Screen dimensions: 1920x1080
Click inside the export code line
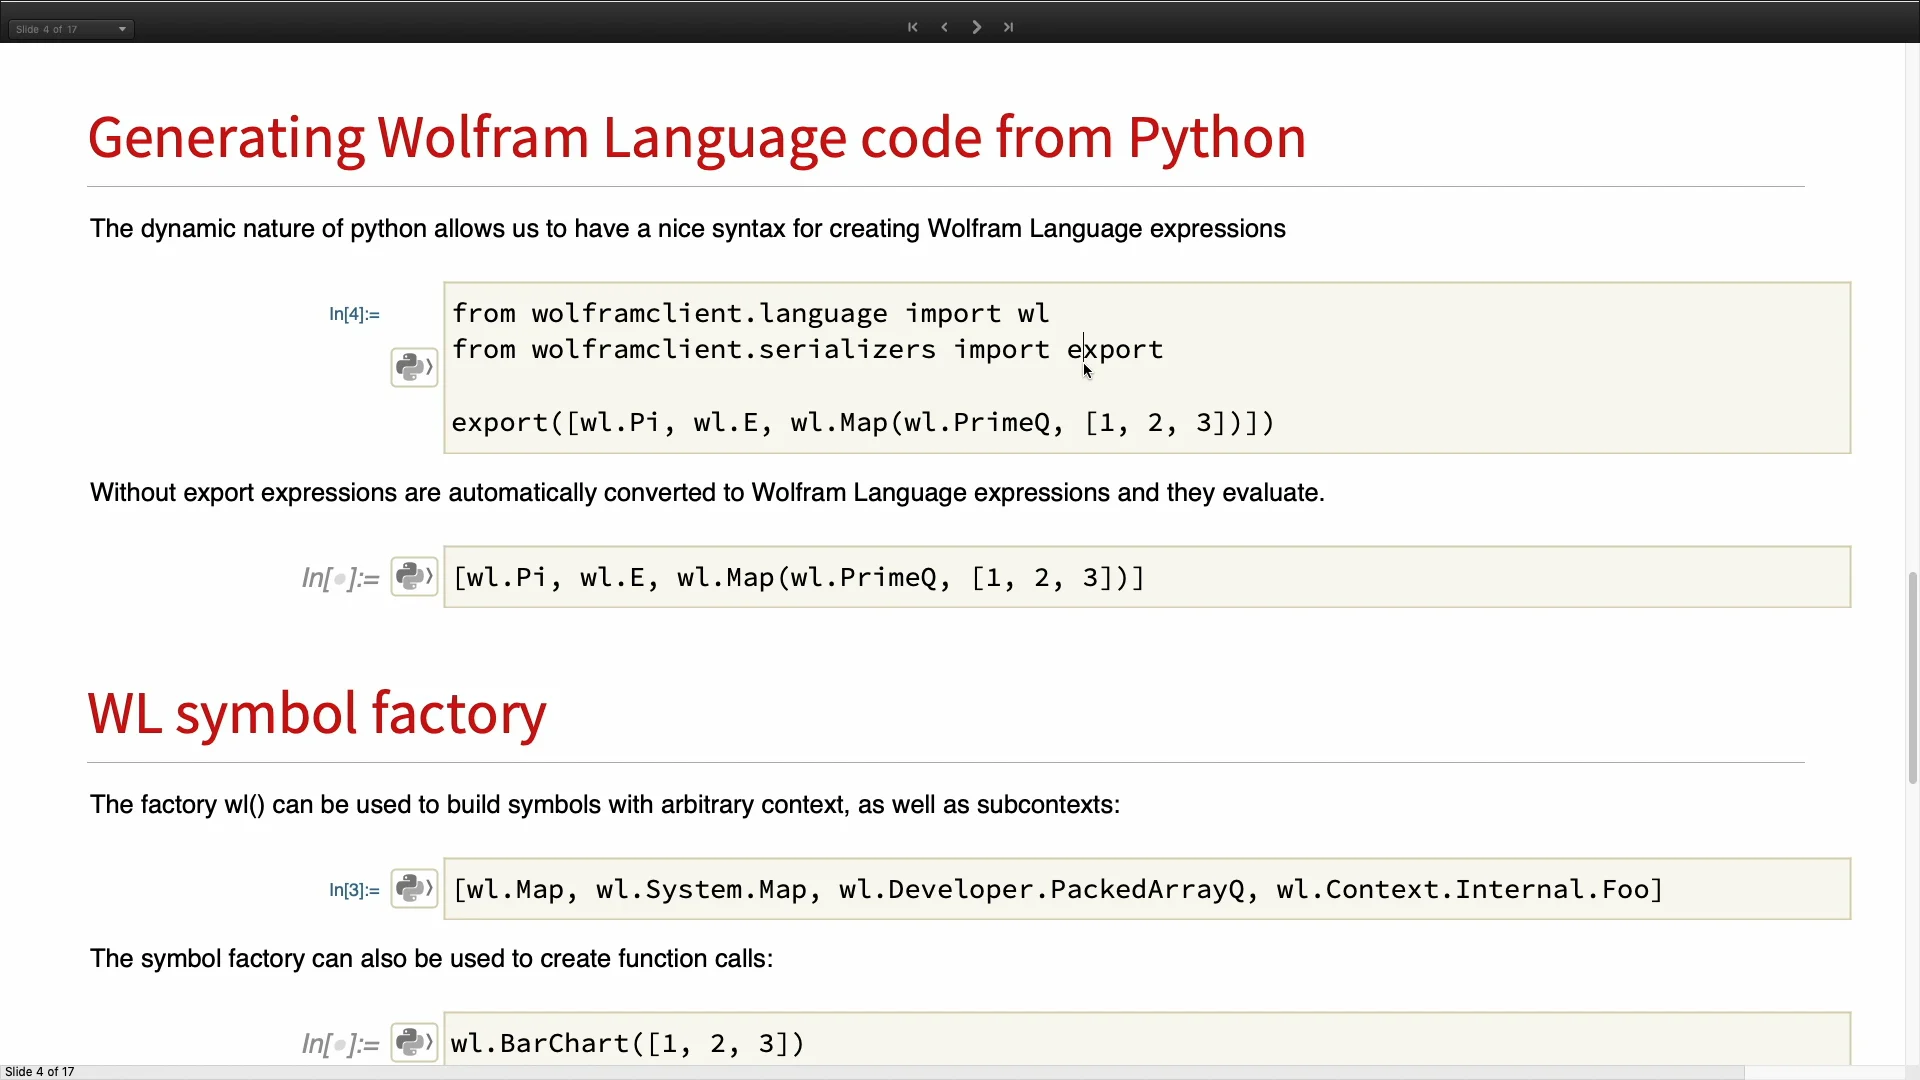click(x=862, y=423)
